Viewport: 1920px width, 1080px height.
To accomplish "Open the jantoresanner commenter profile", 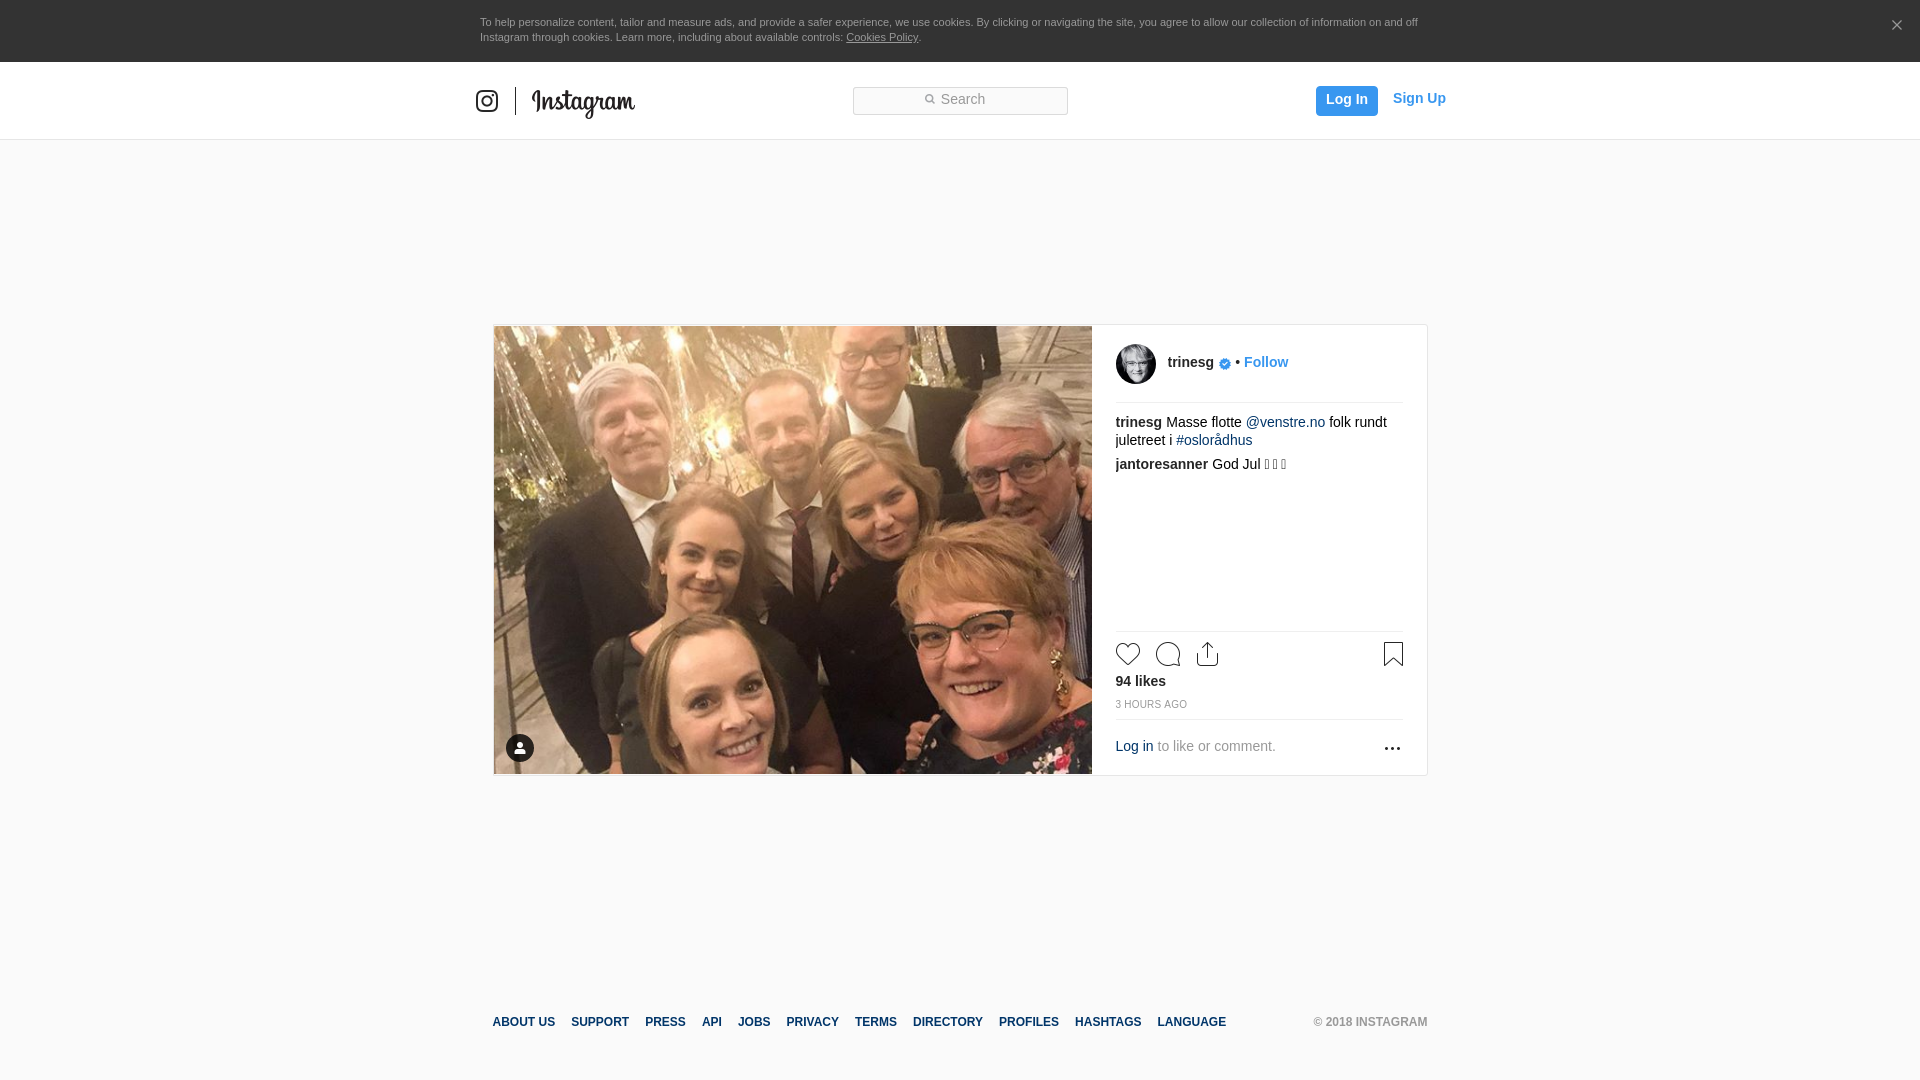I will pos(1161,464).
